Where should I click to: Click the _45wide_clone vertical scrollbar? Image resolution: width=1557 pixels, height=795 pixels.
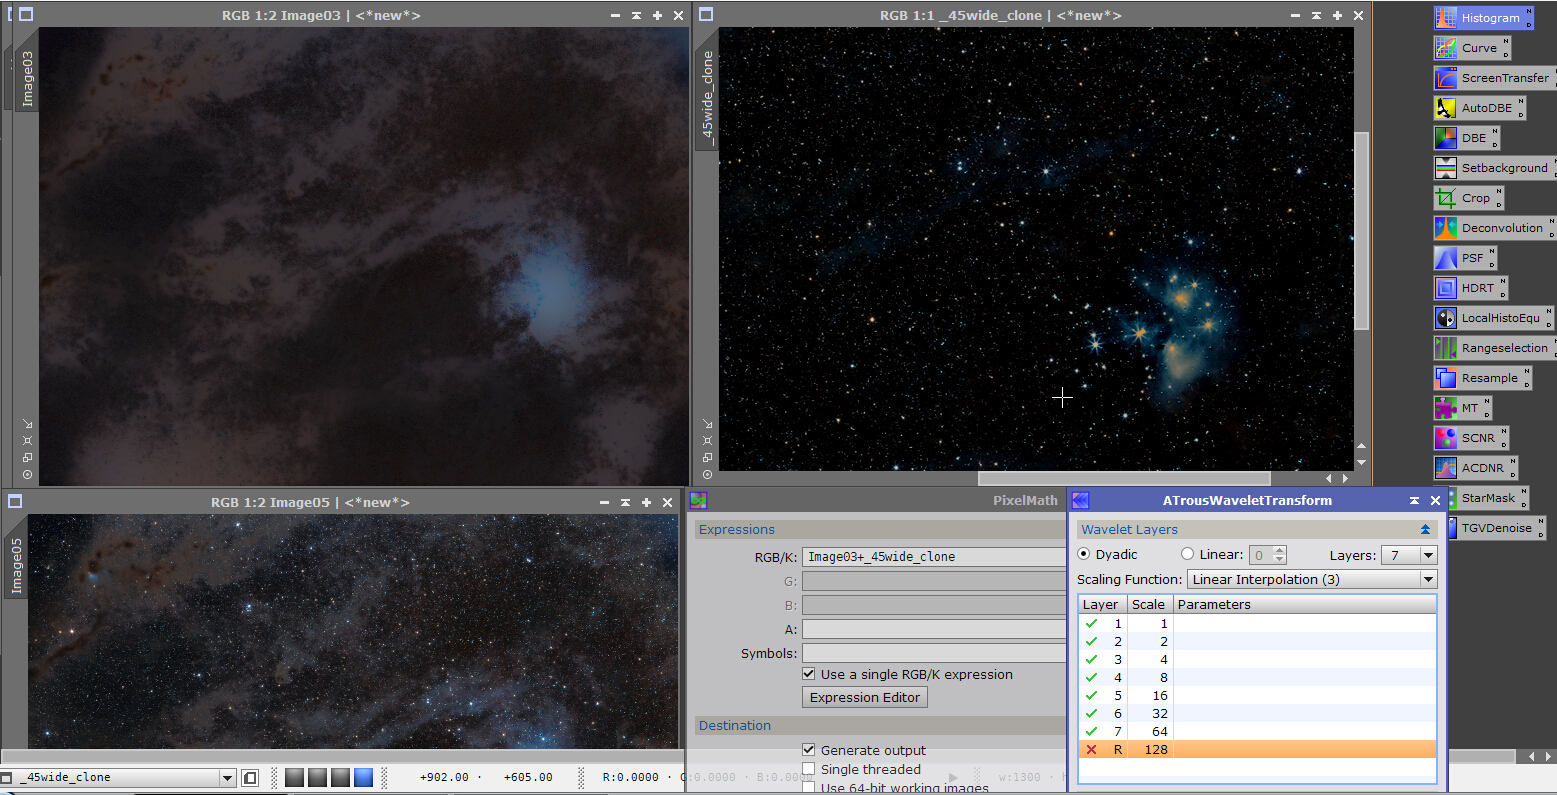click(1361, 230)
